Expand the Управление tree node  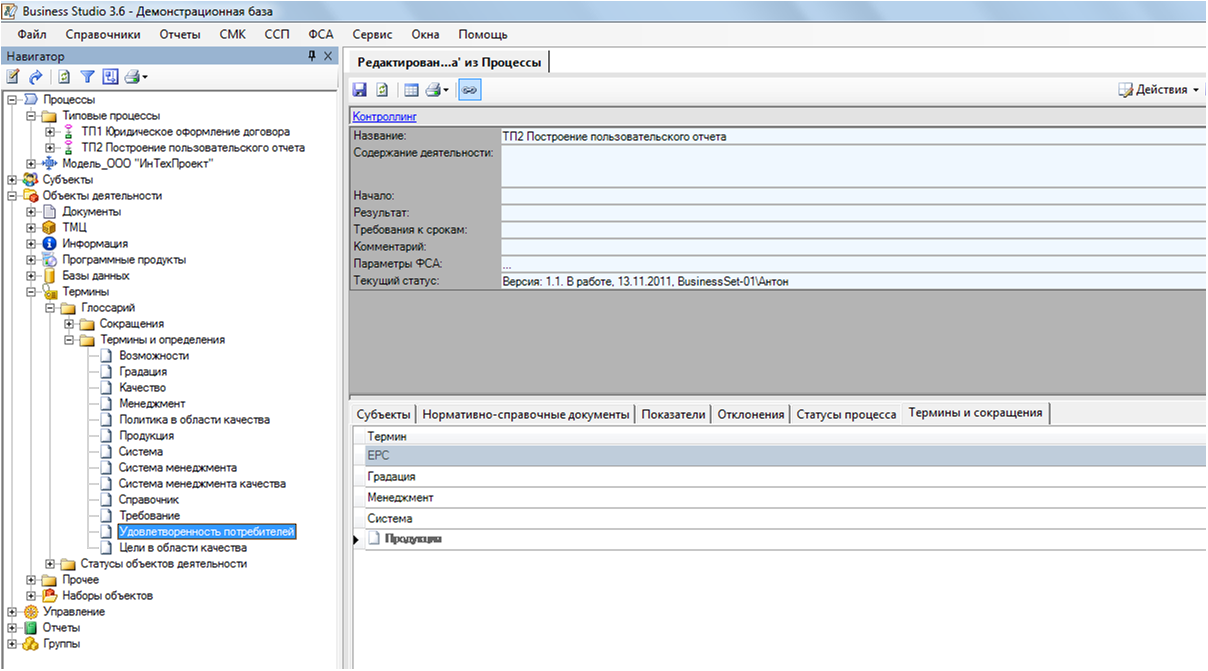coord(12,612)
